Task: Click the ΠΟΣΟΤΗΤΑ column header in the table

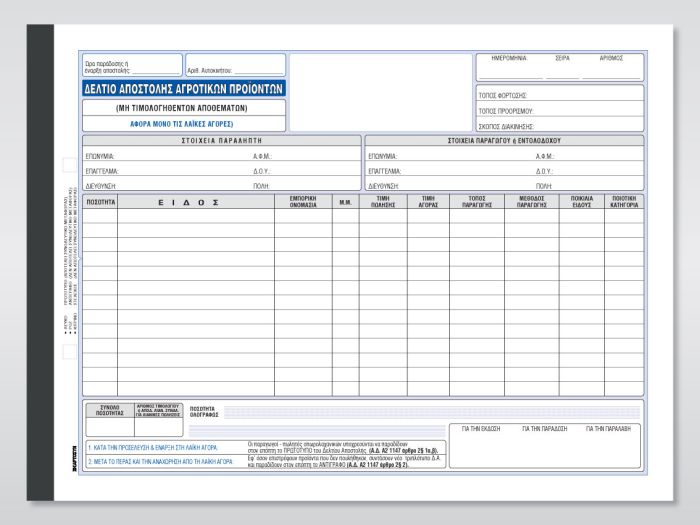Action: [100, 201]
